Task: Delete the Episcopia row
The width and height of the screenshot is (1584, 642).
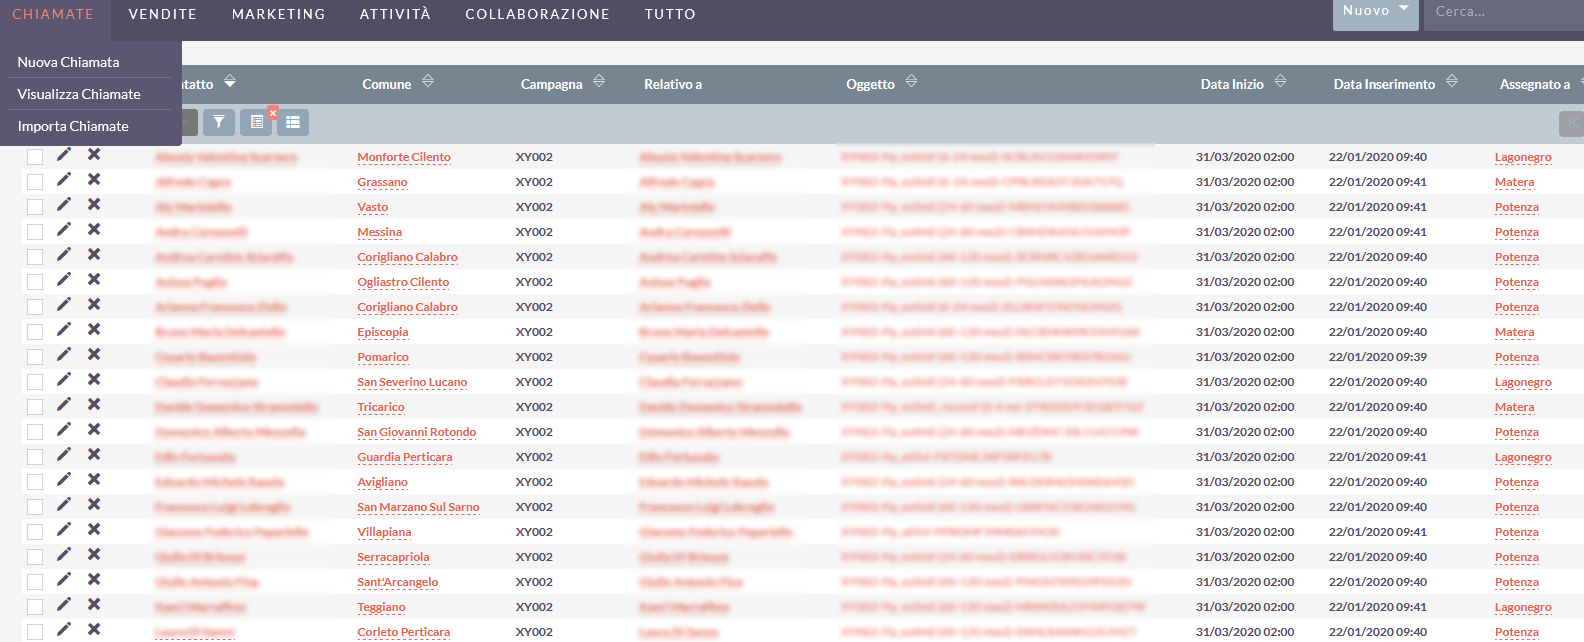Action: (x=94, y=329)
